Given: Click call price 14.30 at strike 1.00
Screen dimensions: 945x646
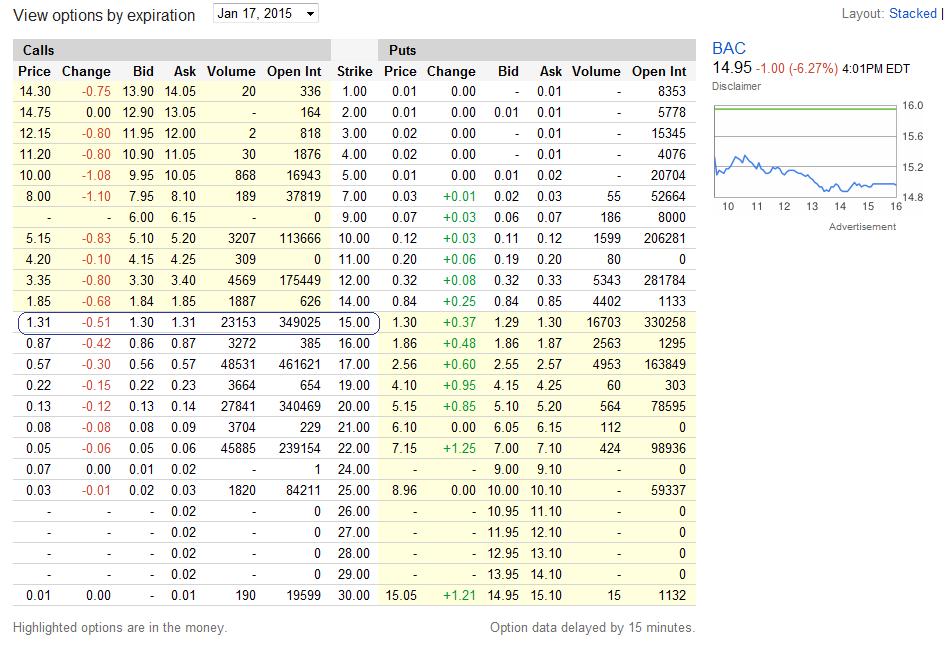Looking at the screenshot, I should pyautogui.click(x=35, y=92).
